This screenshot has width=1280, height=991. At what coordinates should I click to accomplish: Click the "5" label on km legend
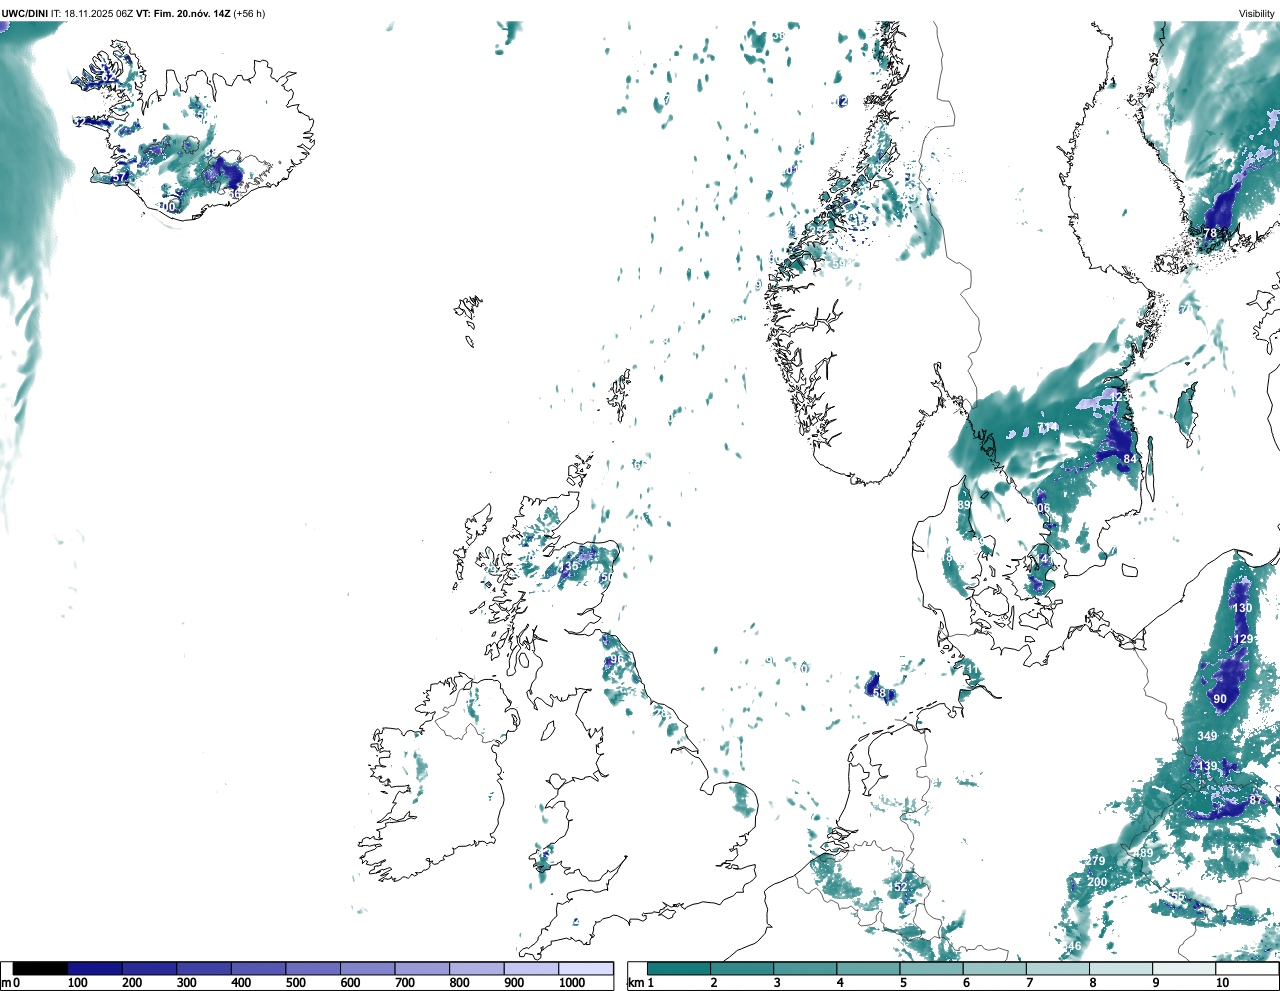click(903, 983)
